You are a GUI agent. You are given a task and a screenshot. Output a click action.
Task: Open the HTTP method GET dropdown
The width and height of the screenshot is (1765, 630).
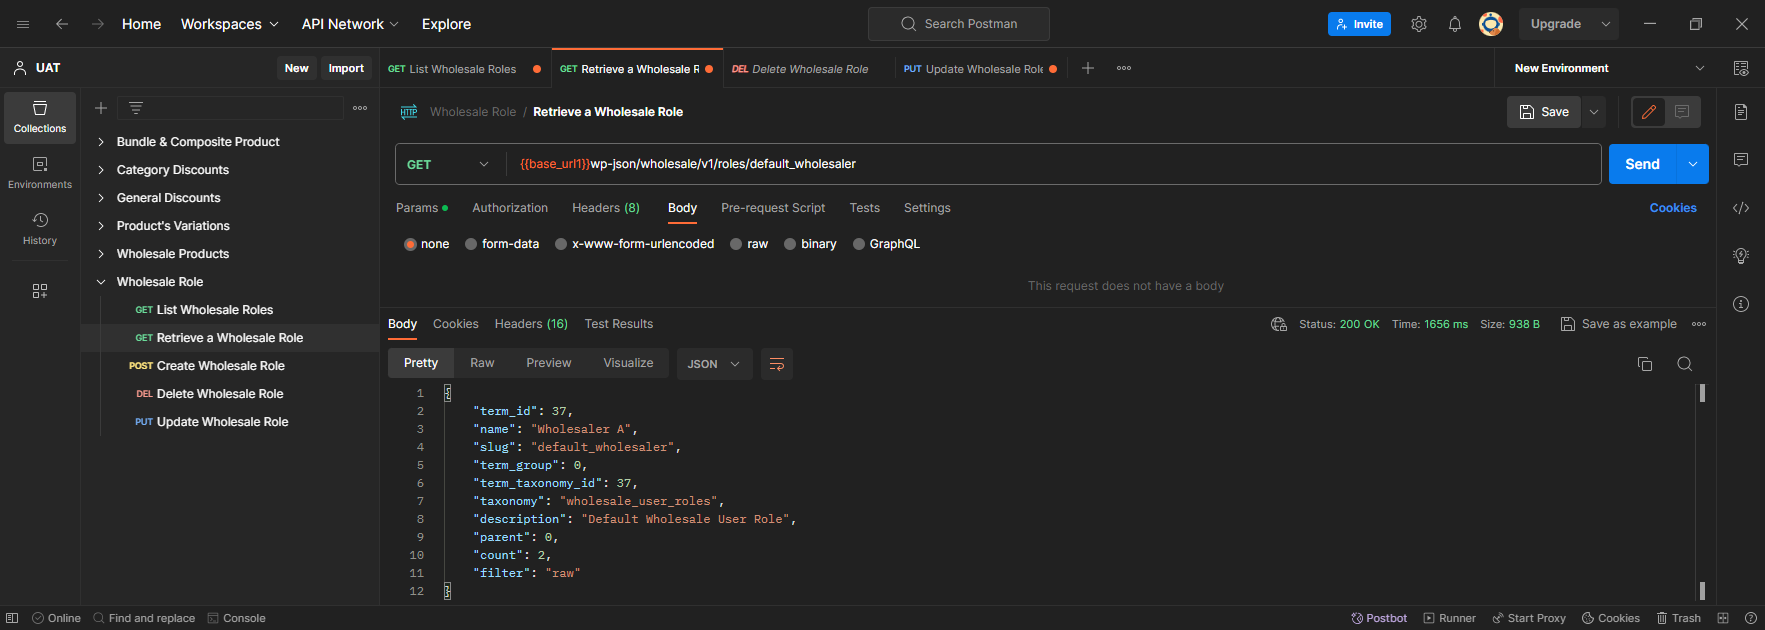[449, 164]
